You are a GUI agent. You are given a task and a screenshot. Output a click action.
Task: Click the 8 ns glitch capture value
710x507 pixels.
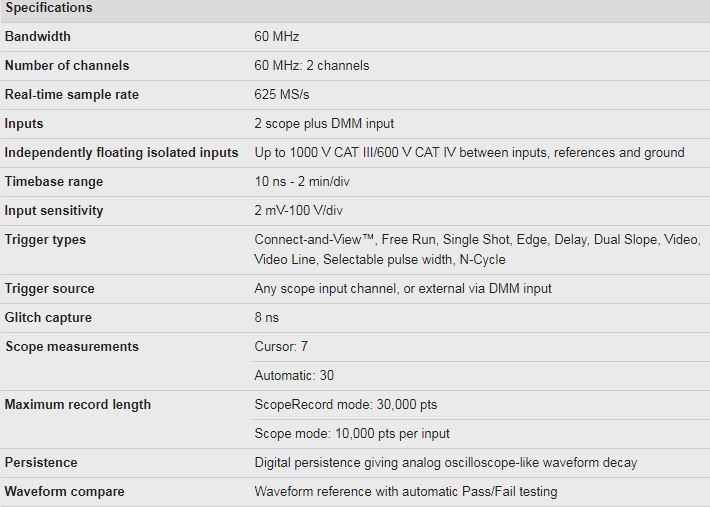click(x=267, y=317)
